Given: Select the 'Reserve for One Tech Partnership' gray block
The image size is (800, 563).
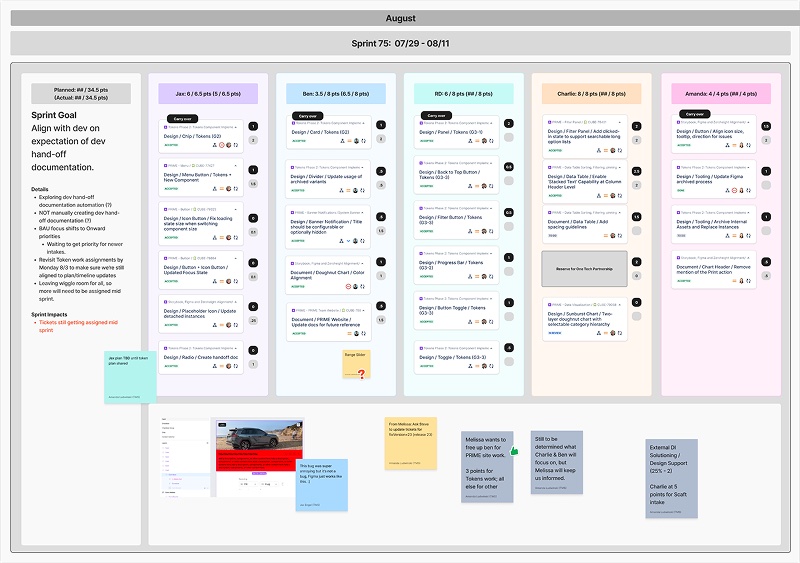Looking at the screenshot, I should tap(584, 268).
